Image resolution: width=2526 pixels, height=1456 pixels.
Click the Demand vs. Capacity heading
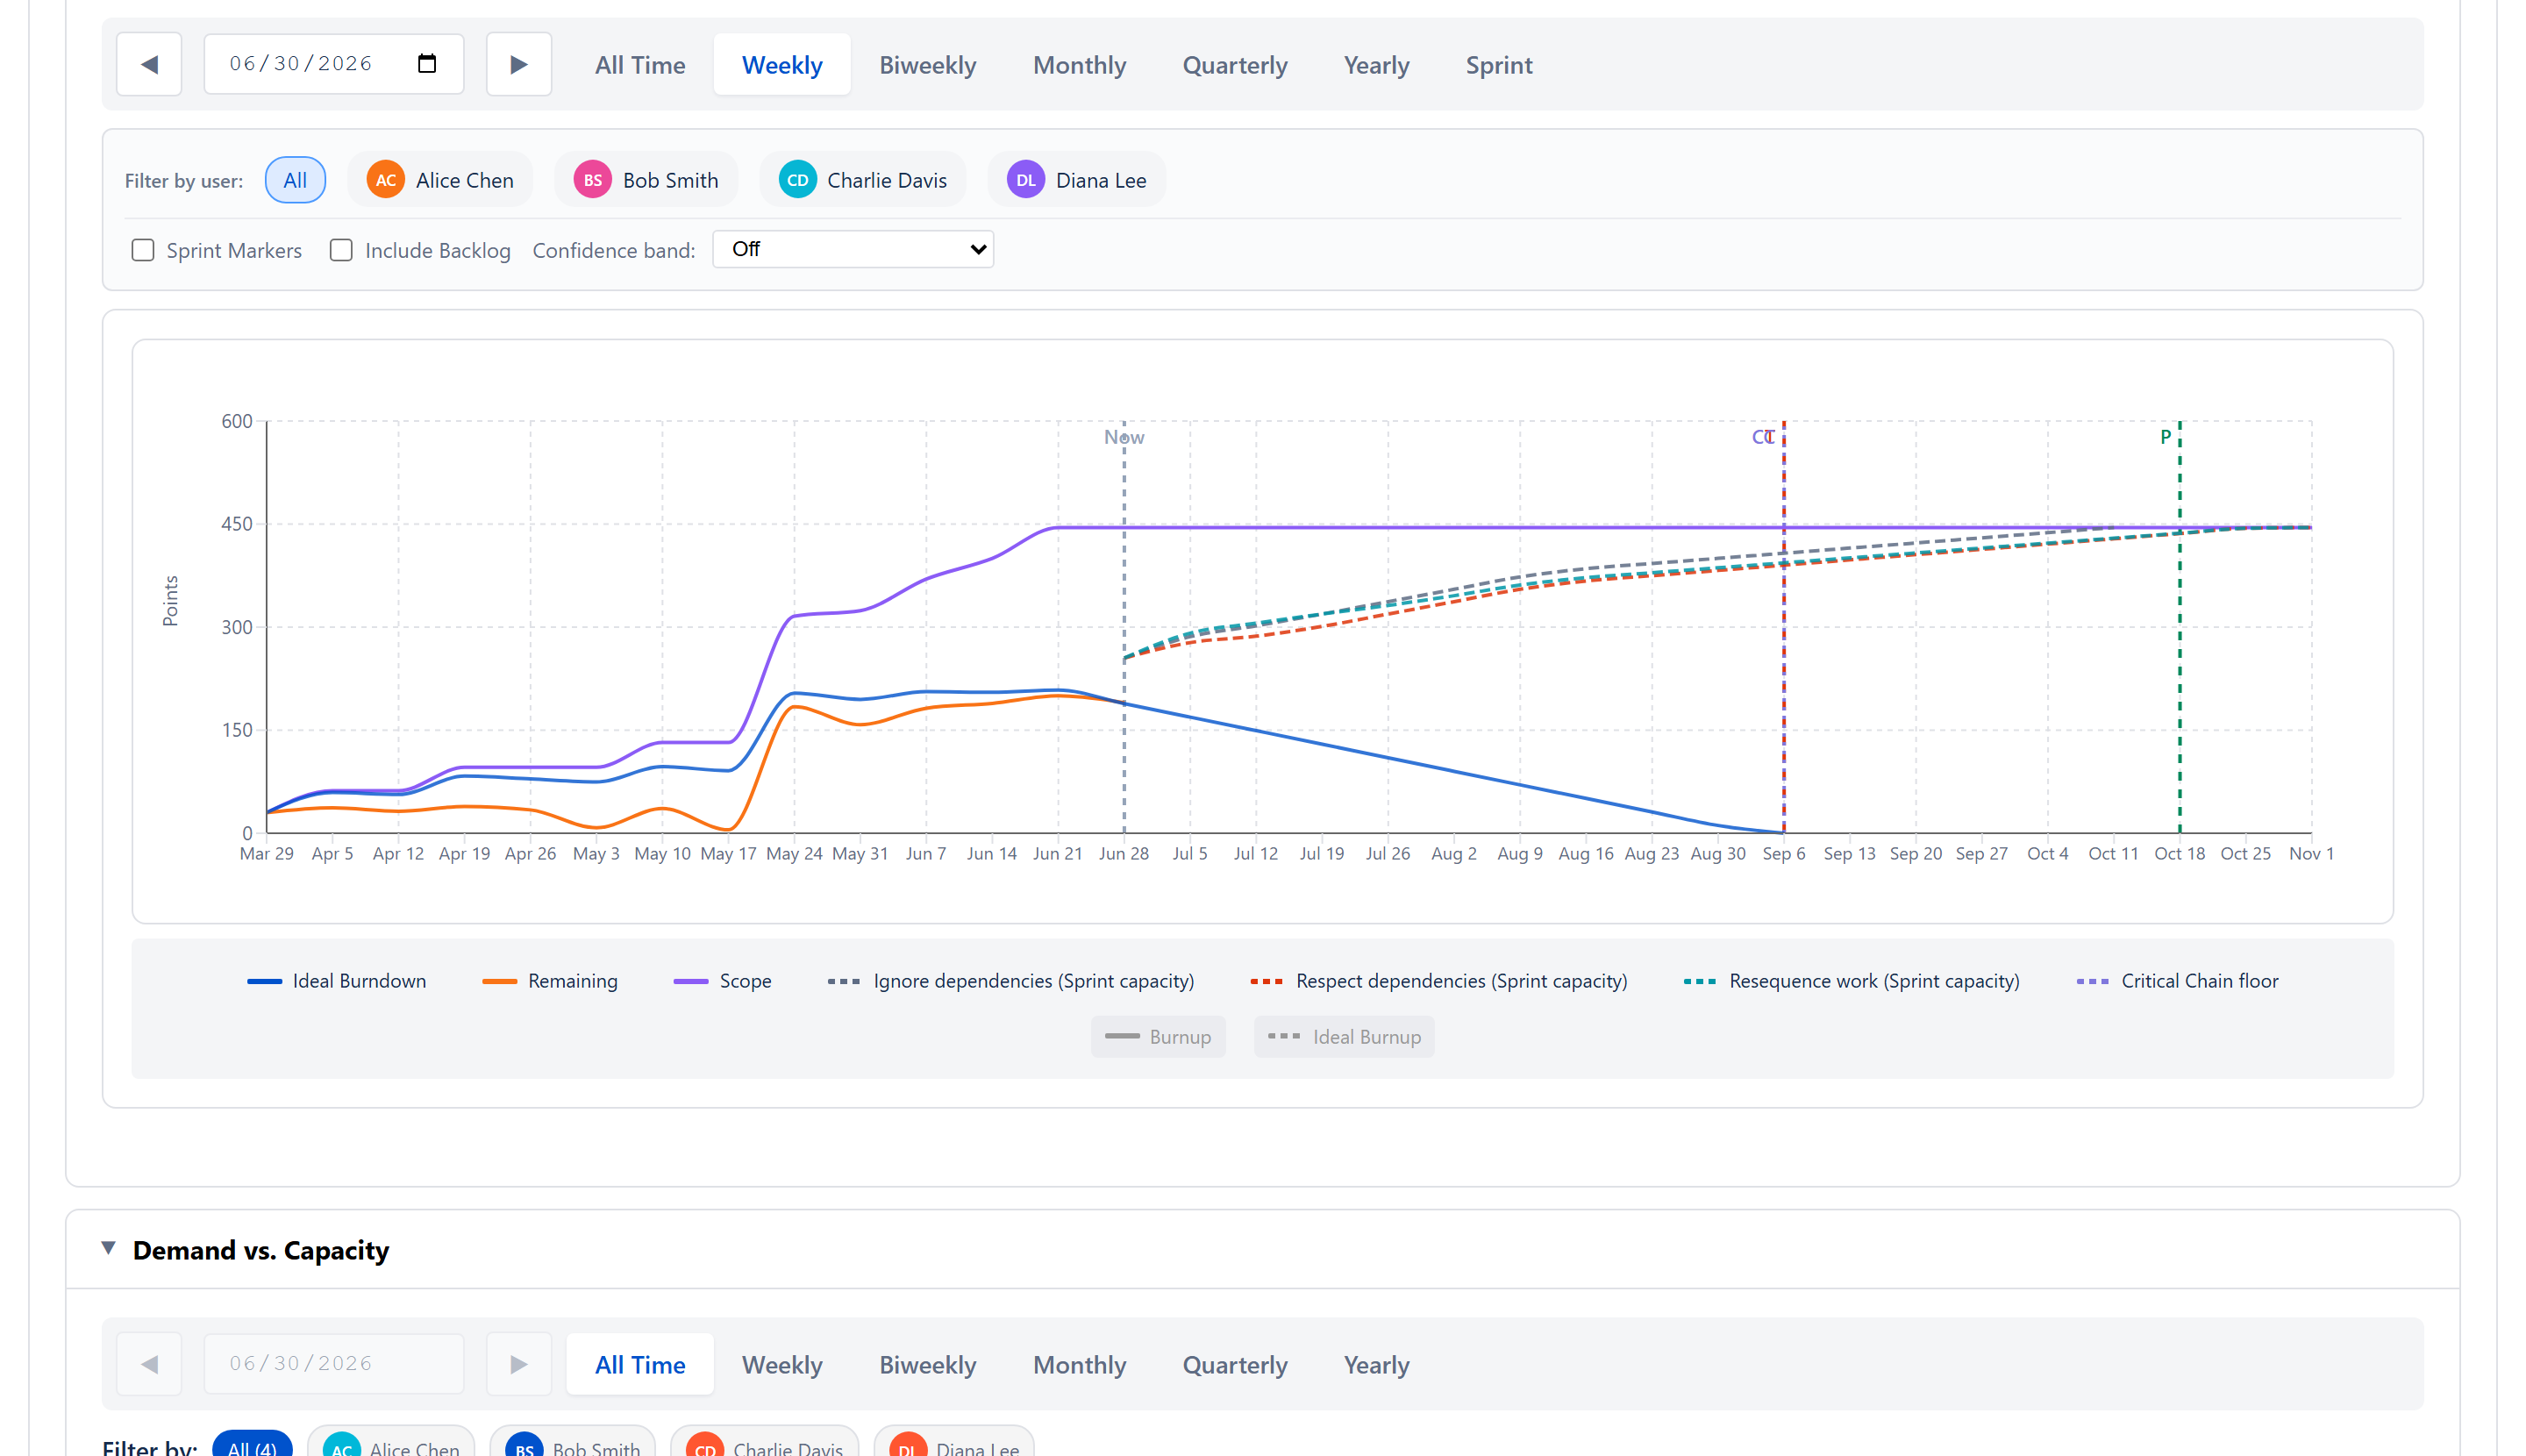260,1250
